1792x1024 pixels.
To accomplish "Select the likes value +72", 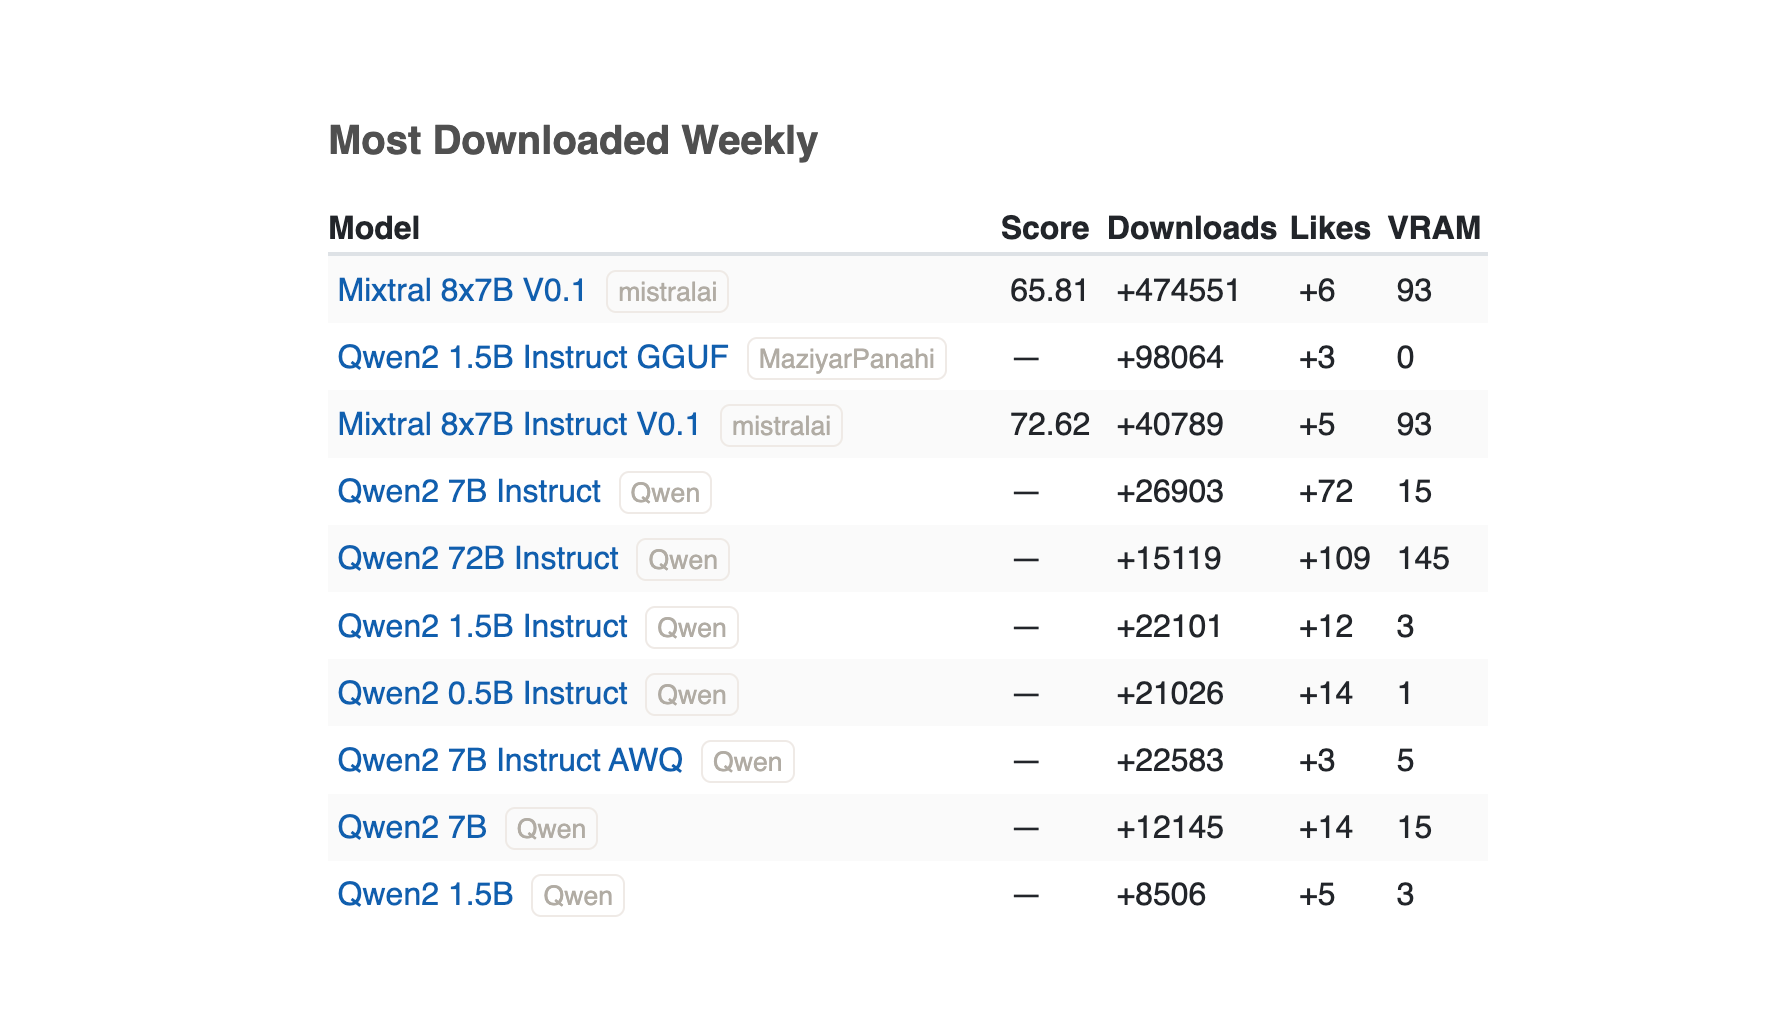I will (x=1326, y=491).
